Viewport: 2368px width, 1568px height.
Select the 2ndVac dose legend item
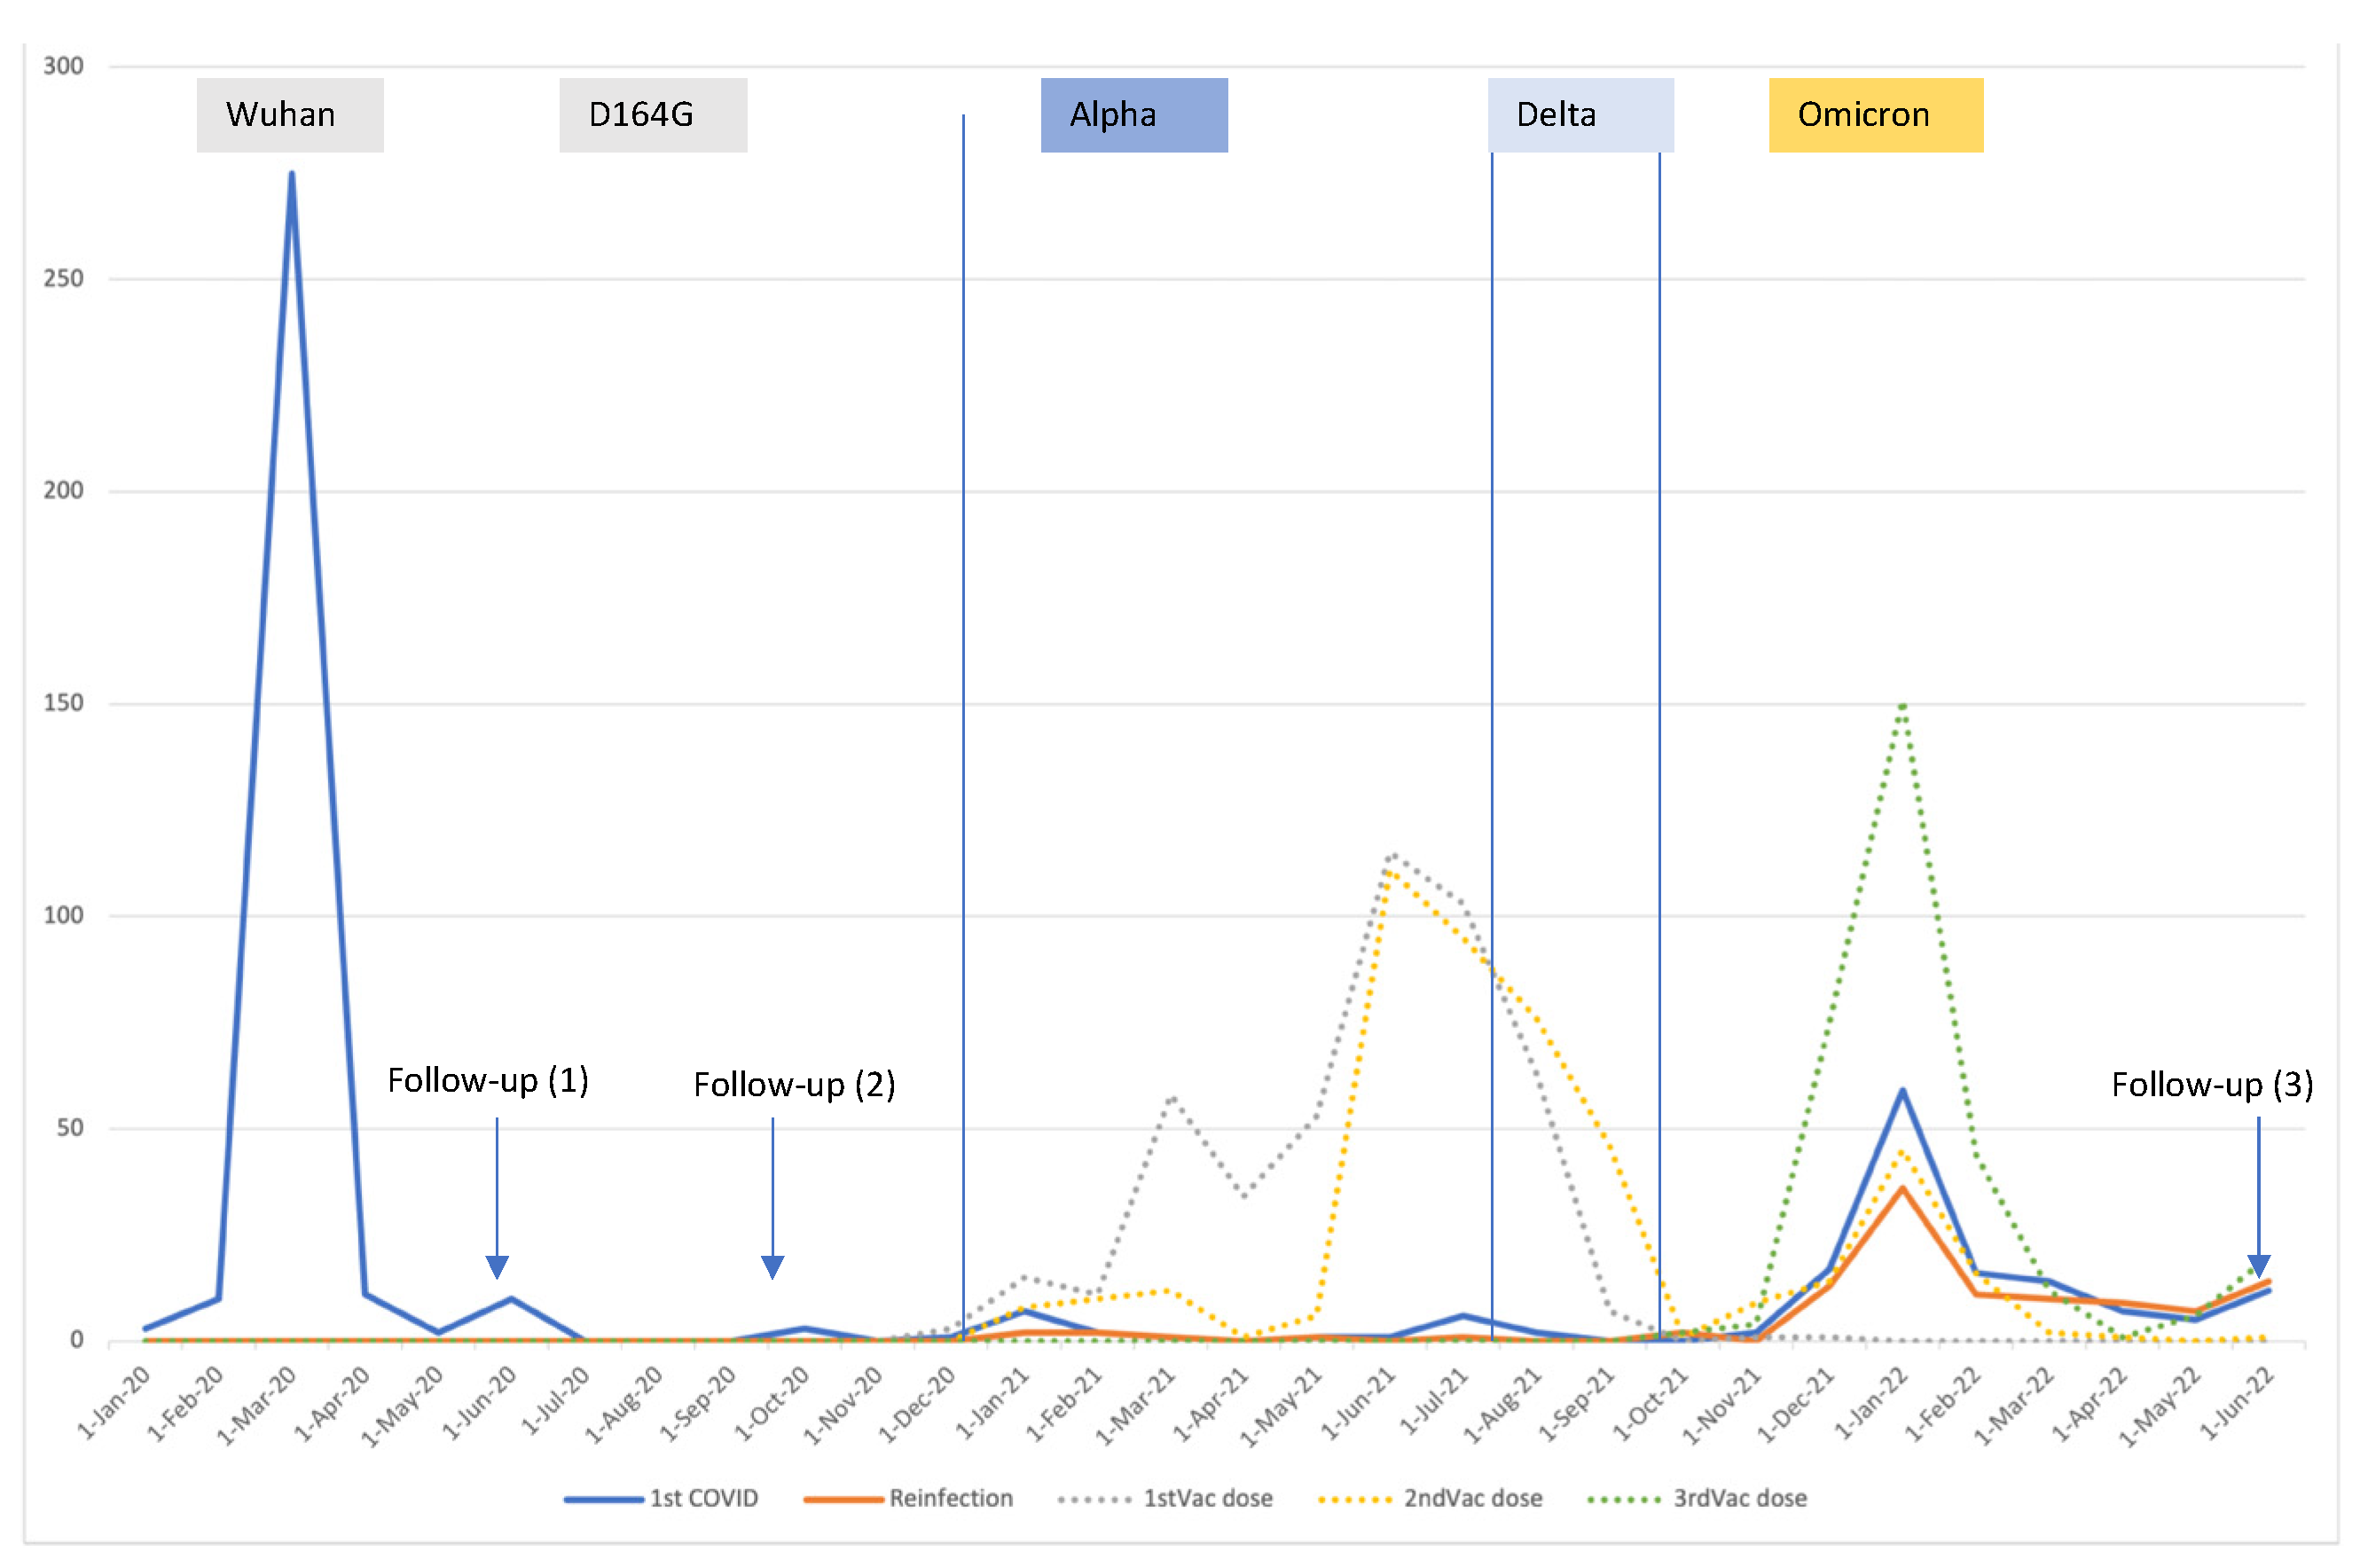point(1472,1498)
